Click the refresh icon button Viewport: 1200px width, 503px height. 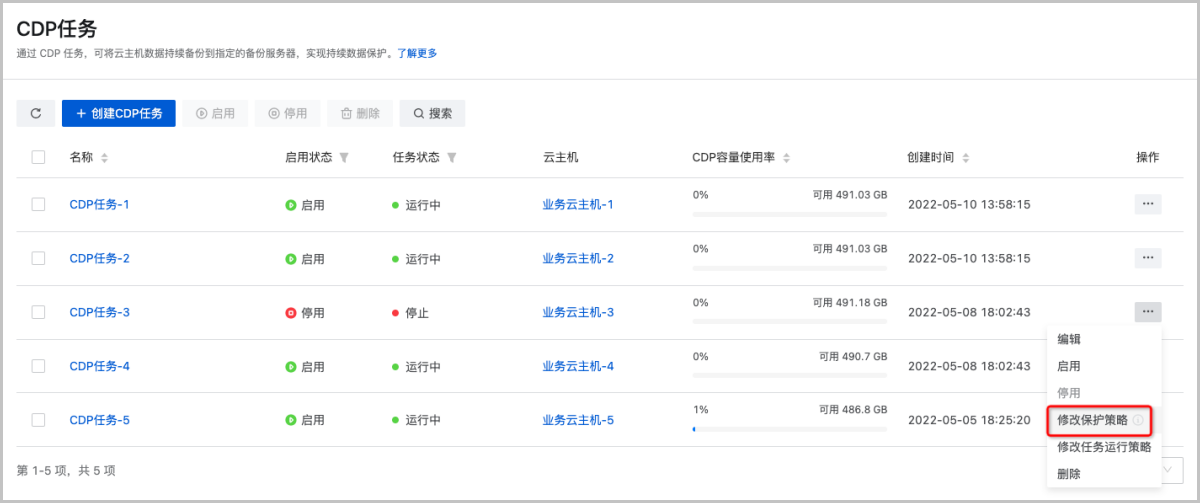[36, 114]
